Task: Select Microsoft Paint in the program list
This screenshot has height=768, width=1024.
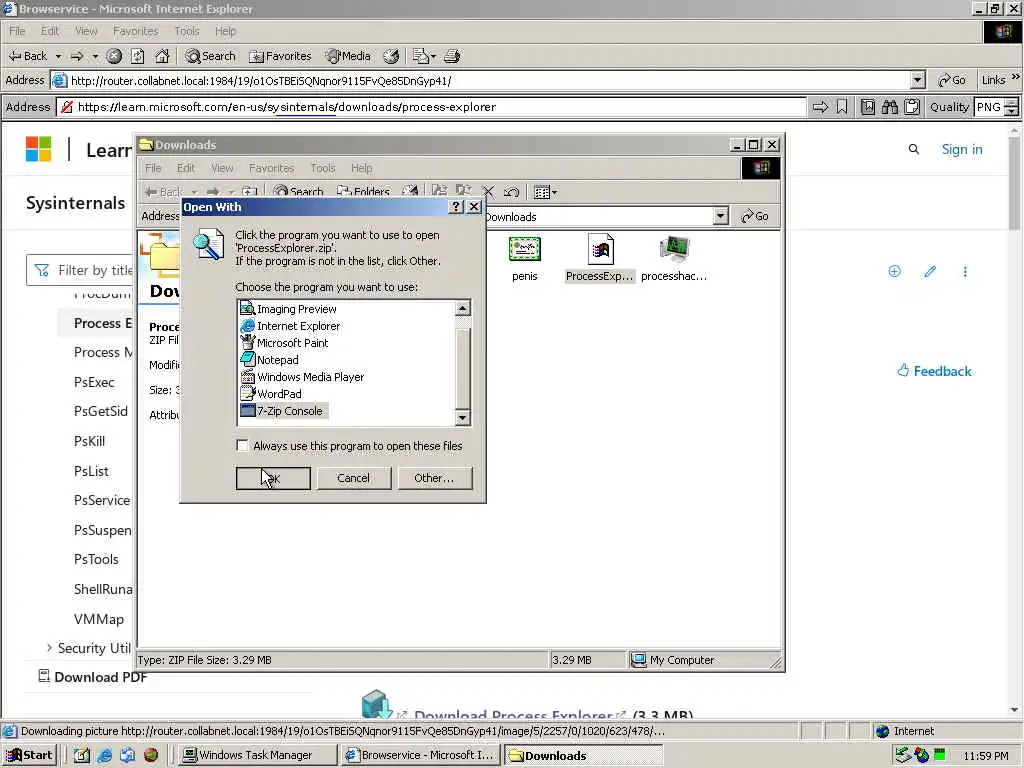Action: click(x=285, y=343)
